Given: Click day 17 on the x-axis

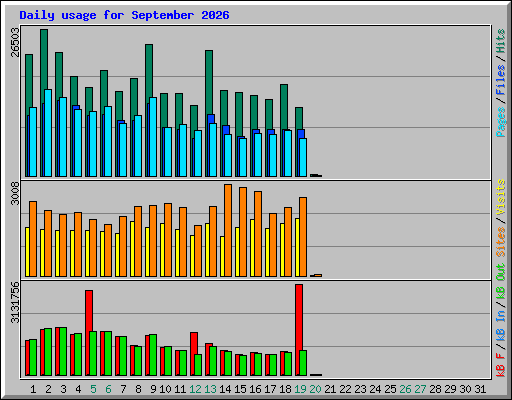Looking at the screenshot, I should (270, 389).
